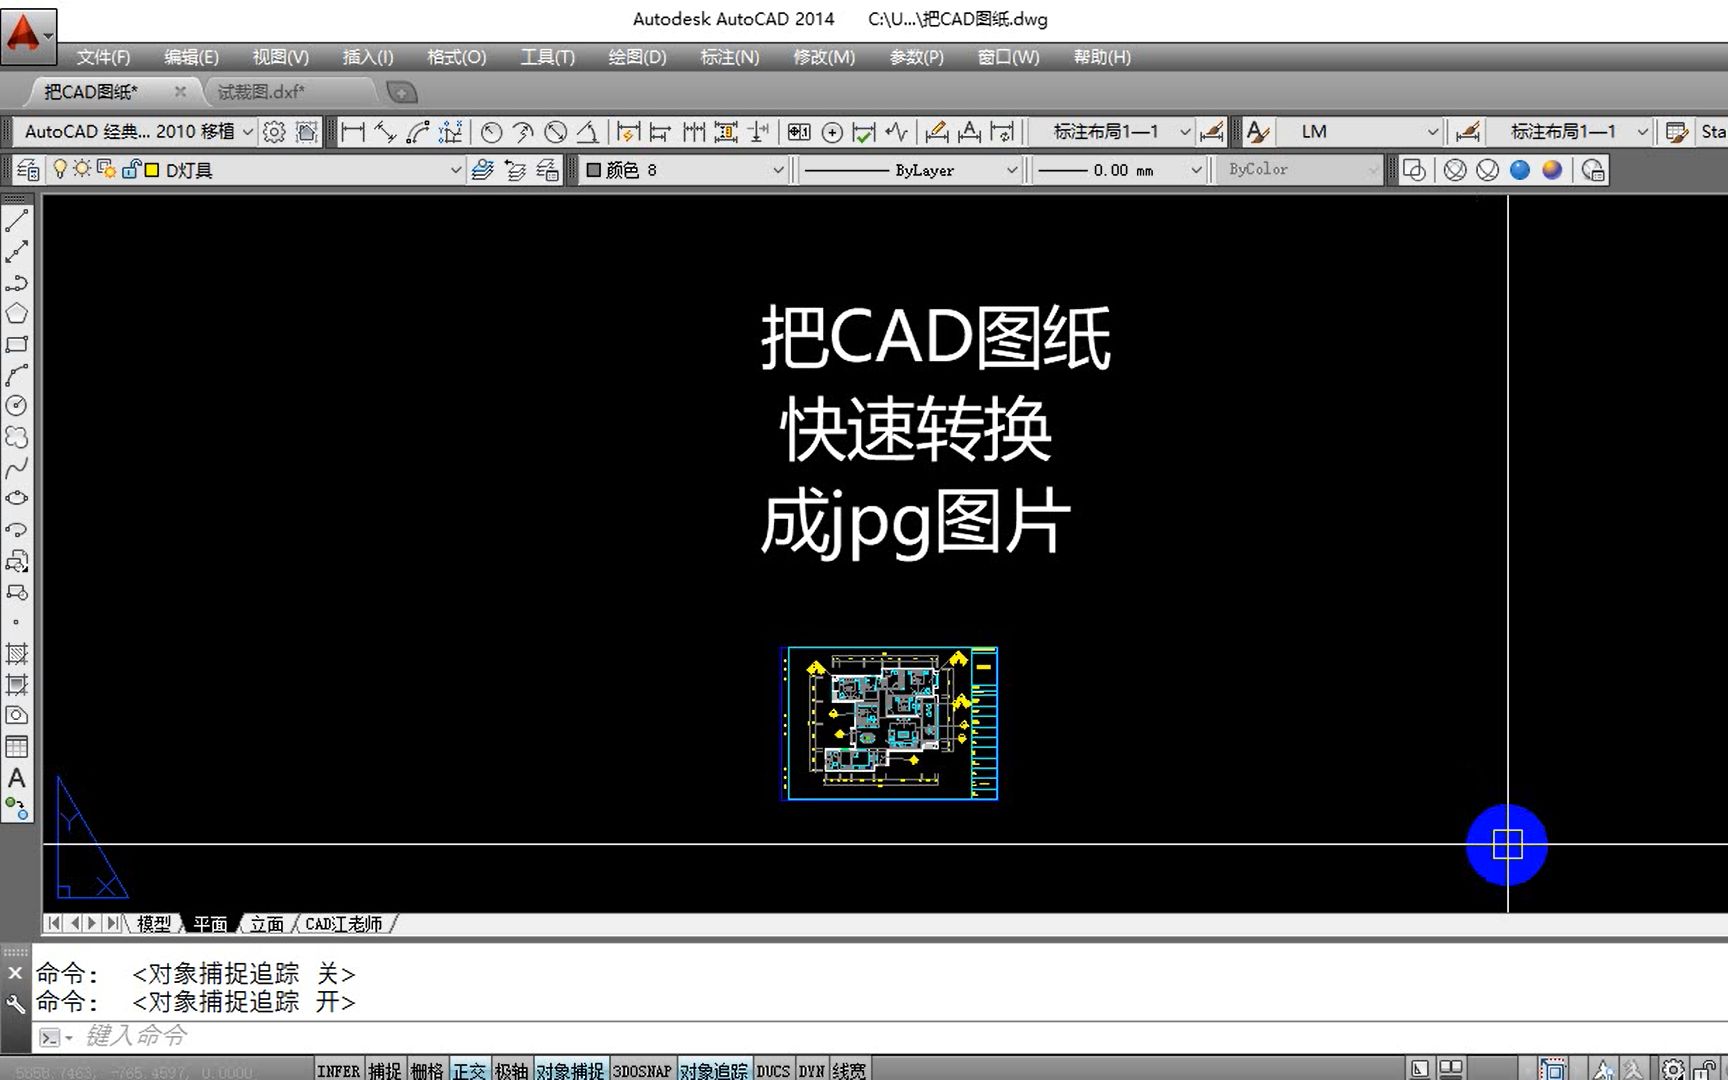Open the 插入(I) menu
The width and height of the screenshot is (1728, 1080).
[x=367, y=57]
